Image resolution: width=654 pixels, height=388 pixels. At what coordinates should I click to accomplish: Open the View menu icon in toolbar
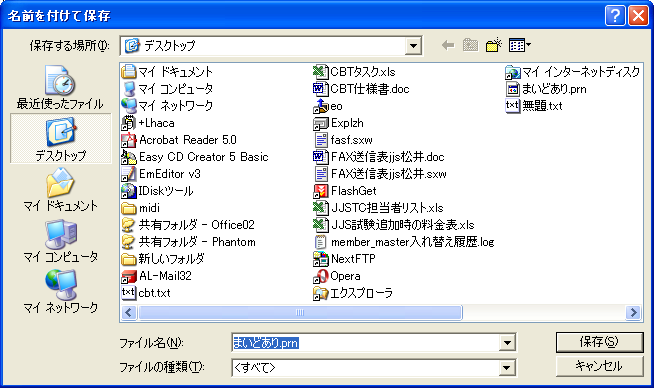[x=520, y=45]
